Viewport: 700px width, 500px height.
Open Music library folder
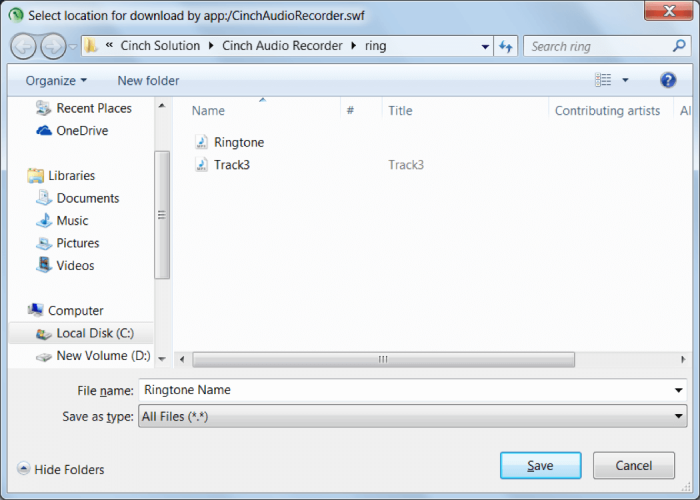pyautogui.click(x=72, y=220)
